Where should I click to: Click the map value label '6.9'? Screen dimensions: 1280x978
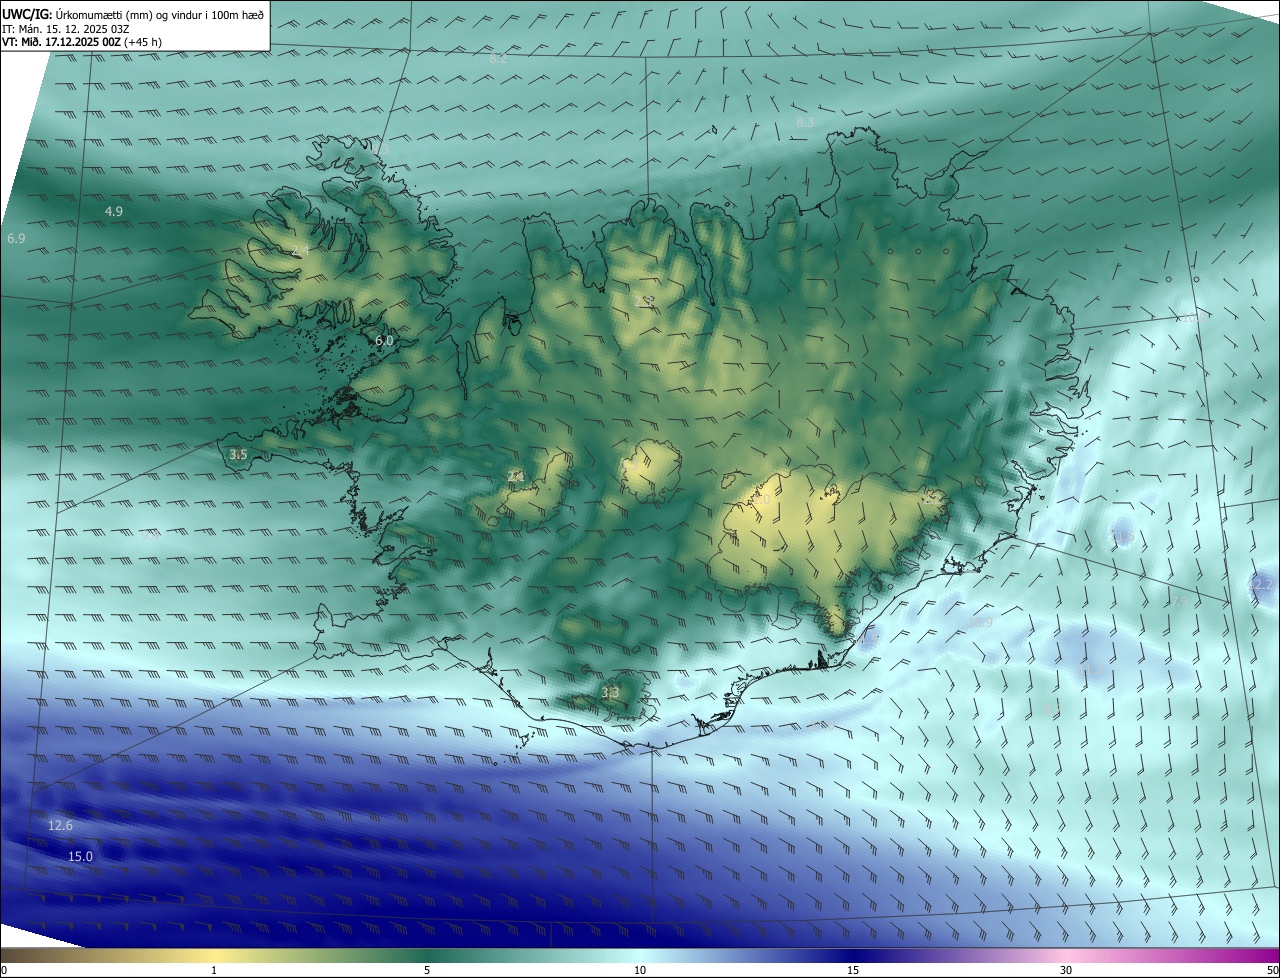[16, 239]
